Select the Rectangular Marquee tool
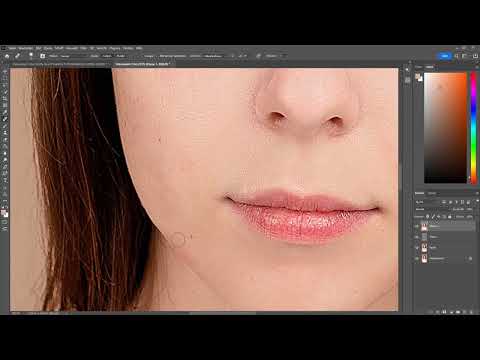The image size is (480, 360). click(x=5, y=78)
